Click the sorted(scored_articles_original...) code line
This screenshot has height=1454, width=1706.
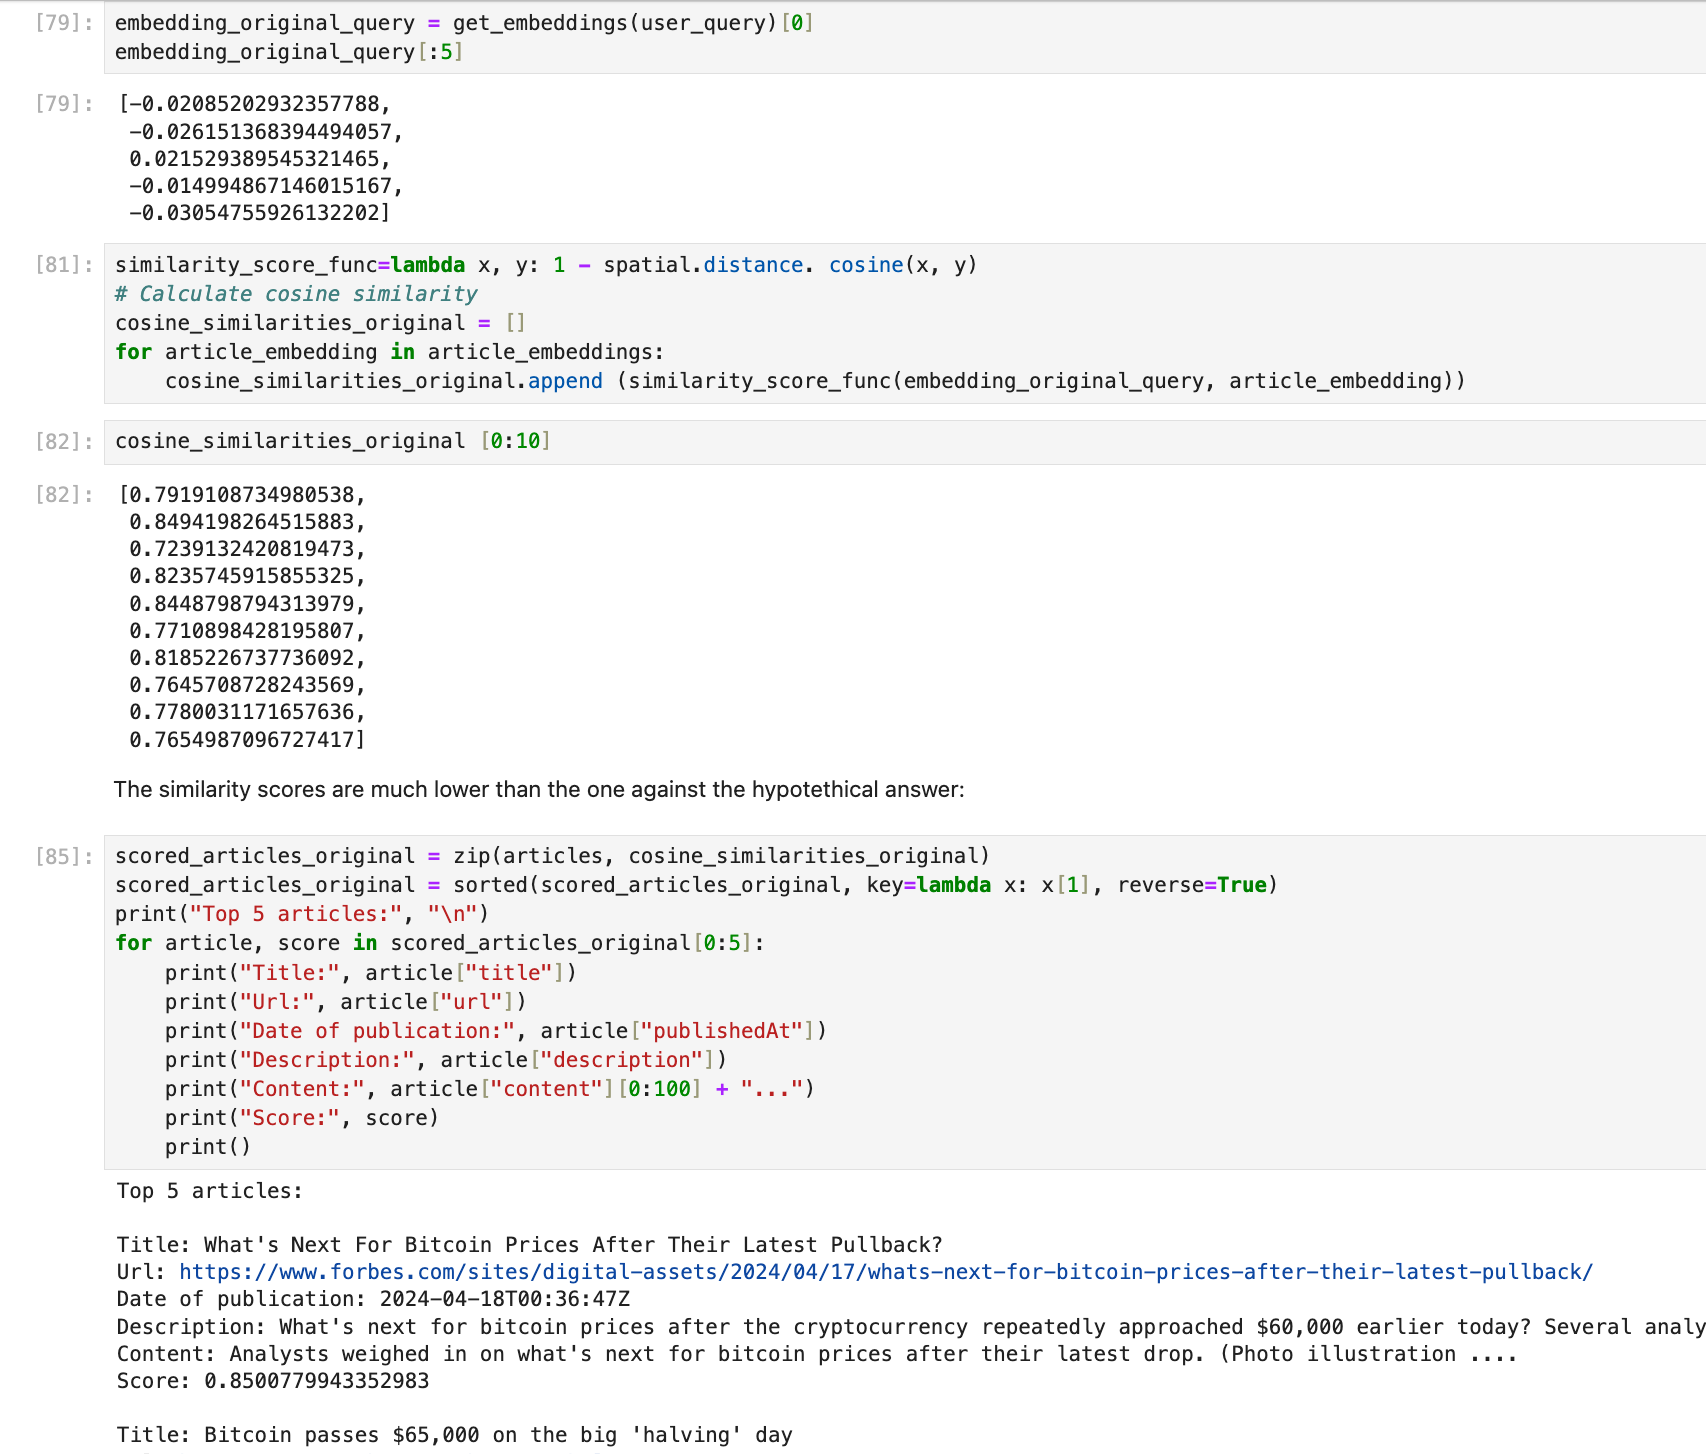click(696, 885)
